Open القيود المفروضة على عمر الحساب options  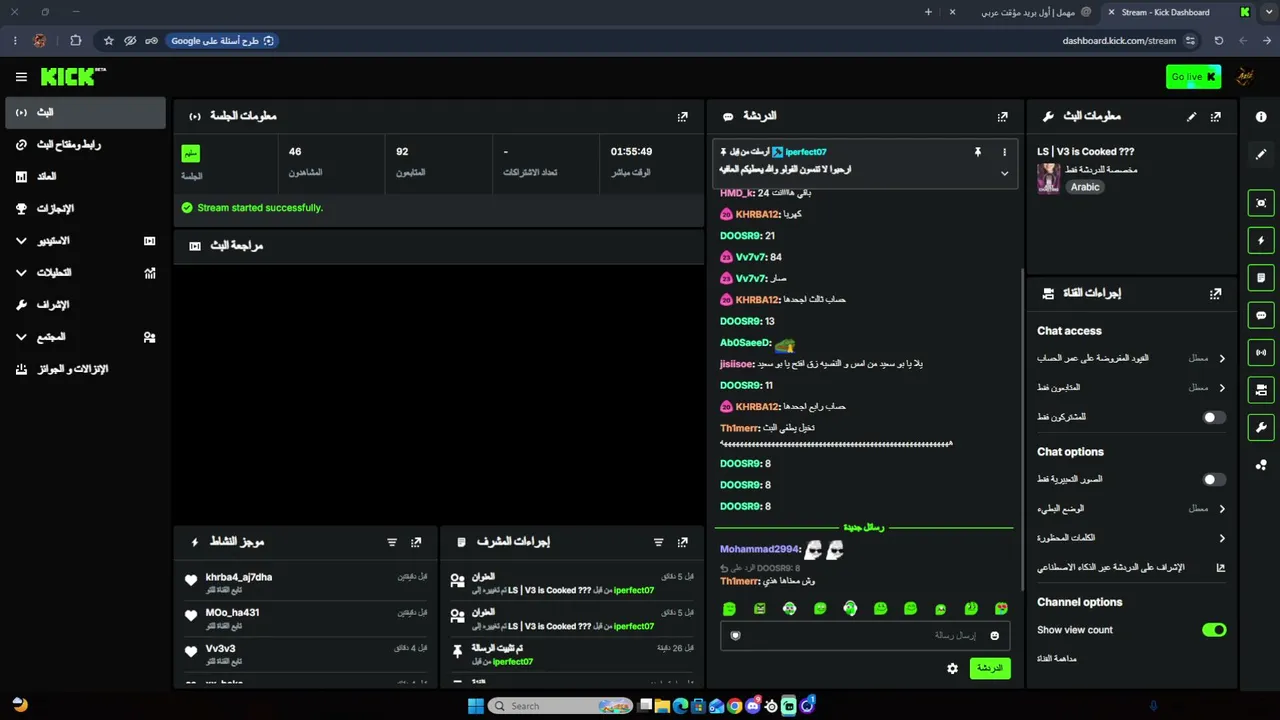click(x=1132, y=358)
